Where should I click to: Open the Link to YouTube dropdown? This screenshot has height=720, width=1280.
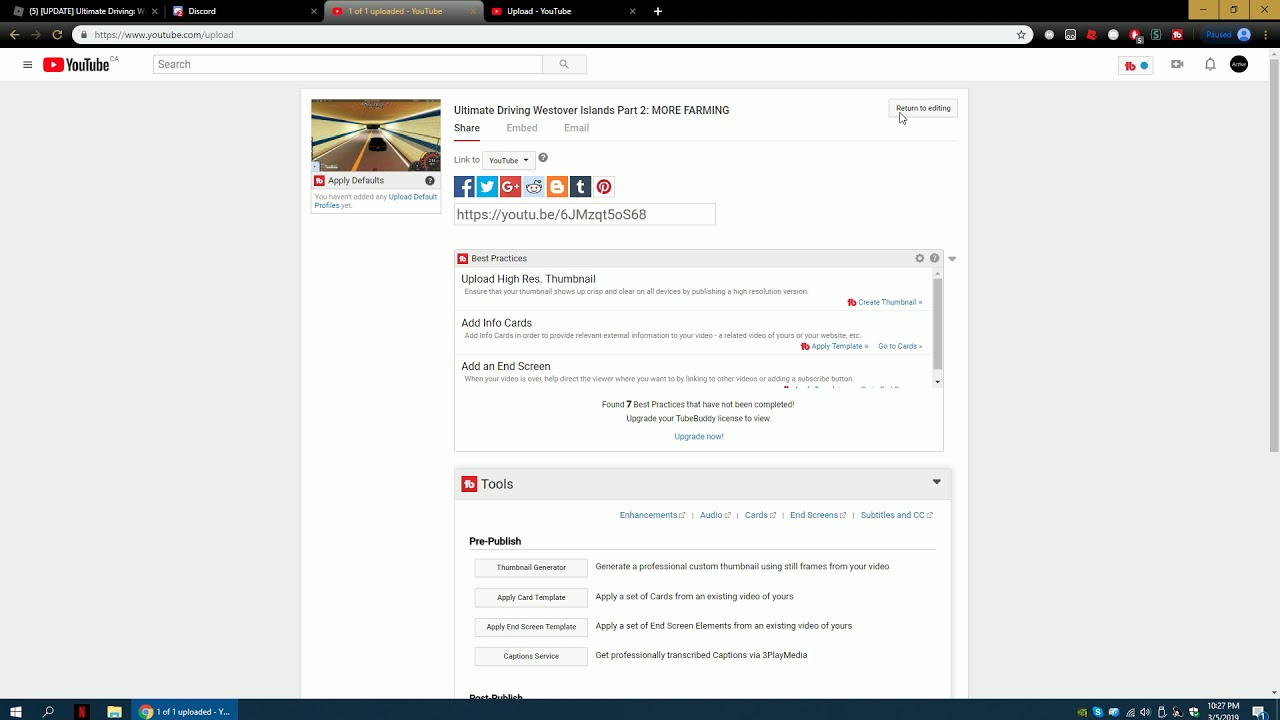point(508,160)
